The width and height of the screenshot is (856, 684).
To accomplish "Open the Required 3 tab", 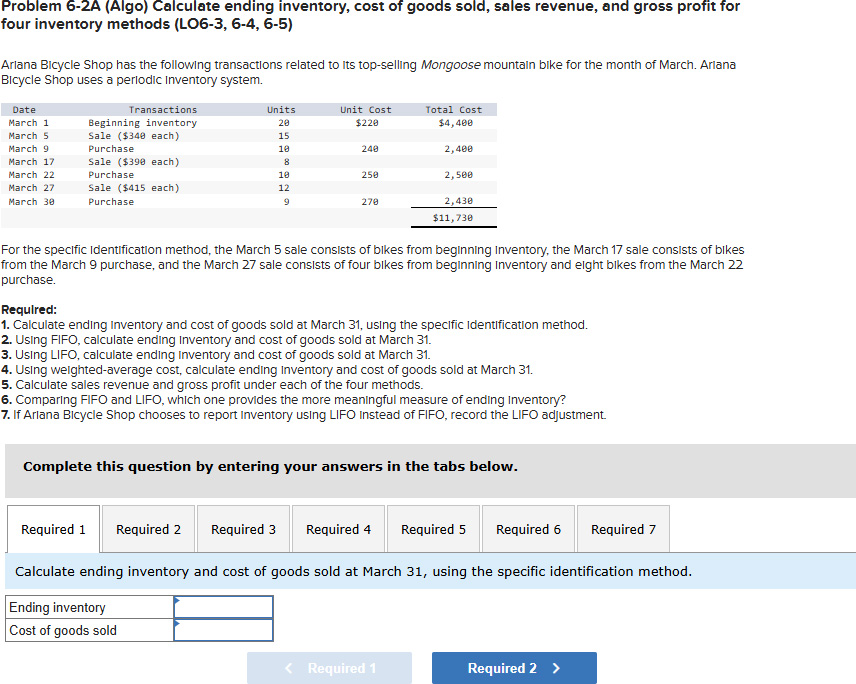I will click(243, 528).
